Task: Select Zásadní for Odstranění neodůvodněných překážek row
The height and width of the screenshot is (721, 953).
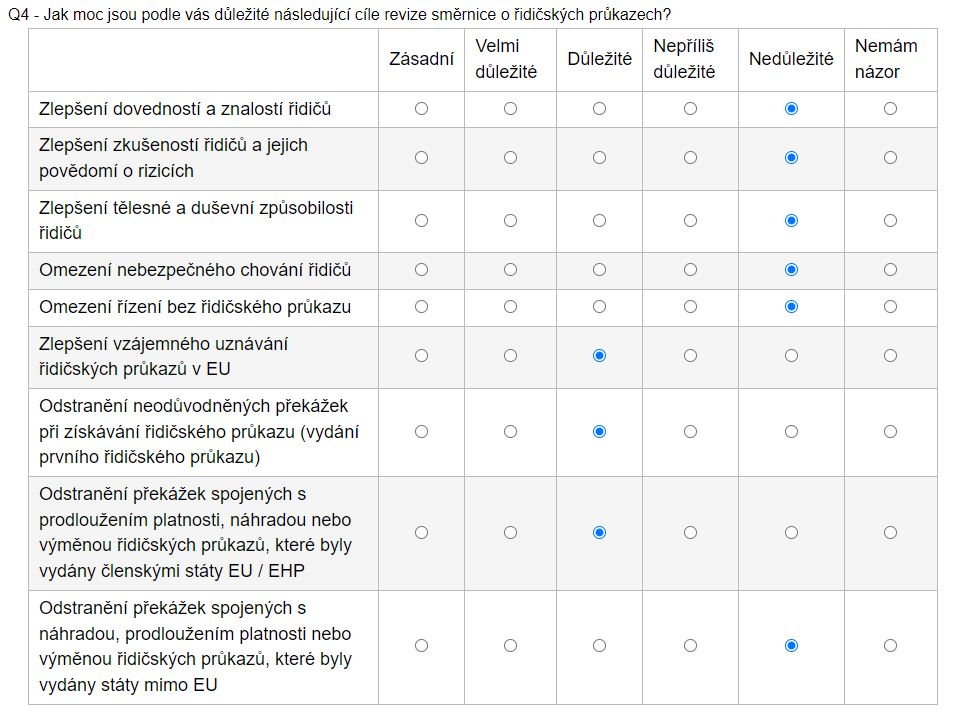Action: (x=421, y=431)
